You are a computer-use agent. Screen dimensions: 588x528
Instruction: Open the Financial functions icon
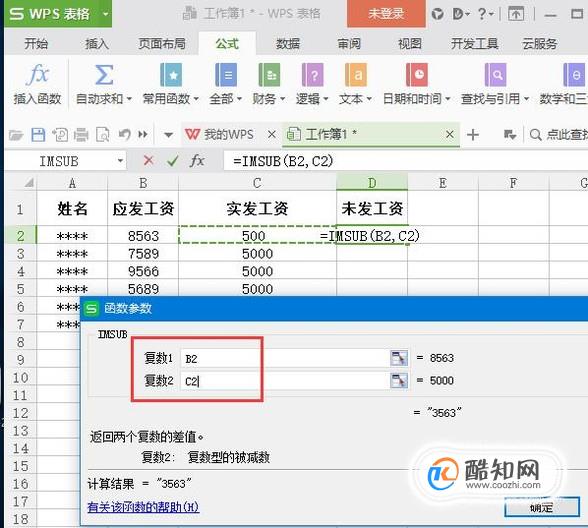point(269,75)
